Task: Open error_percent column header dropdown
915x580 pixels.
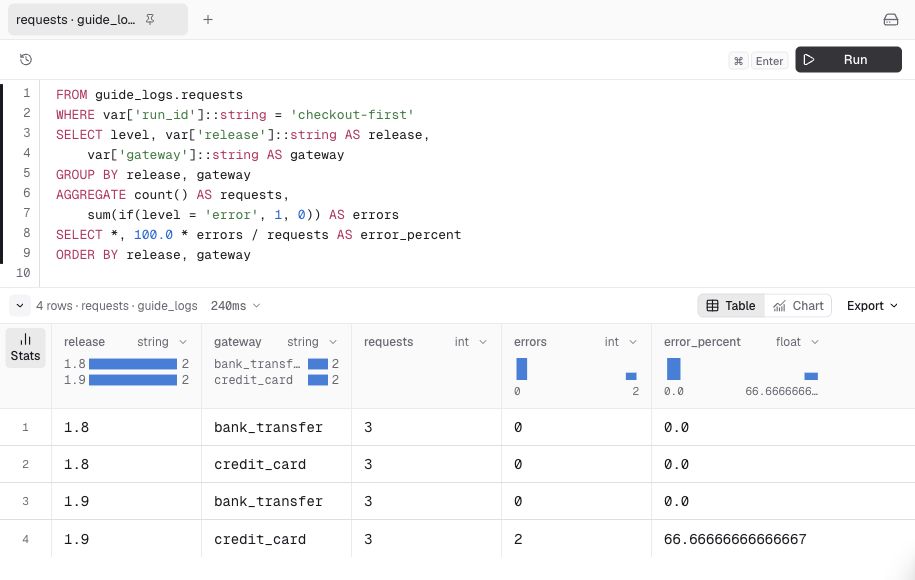Action: (815, 342)
